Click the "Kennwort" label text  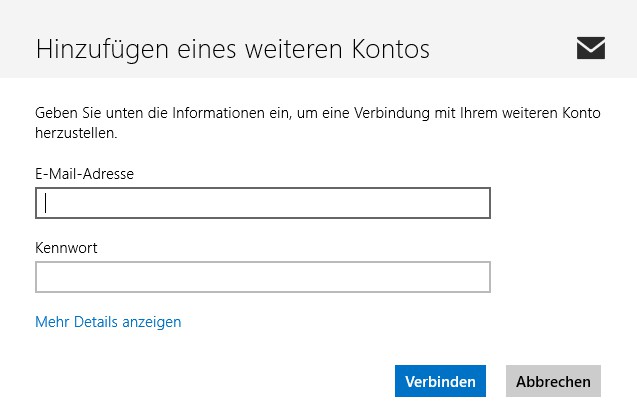pyautogui.click(x=66, y=247)
